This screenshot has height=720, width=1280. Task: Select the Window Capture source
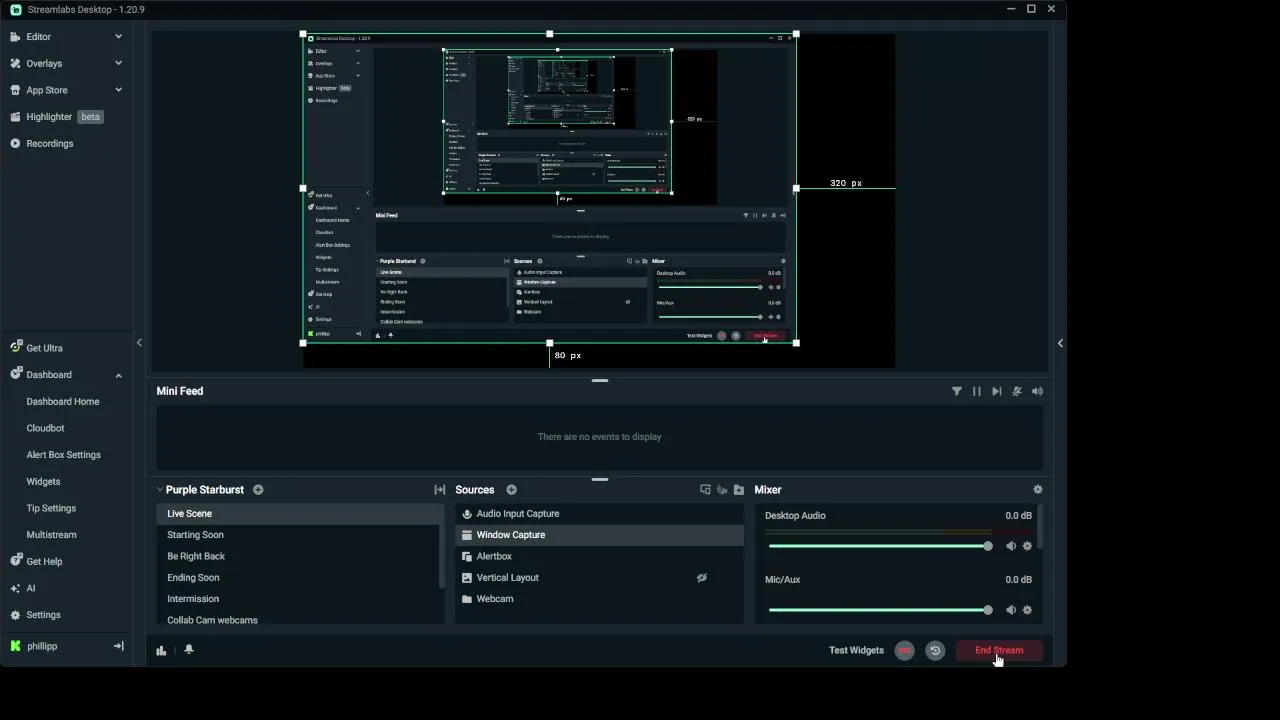(x=599, y=535)
